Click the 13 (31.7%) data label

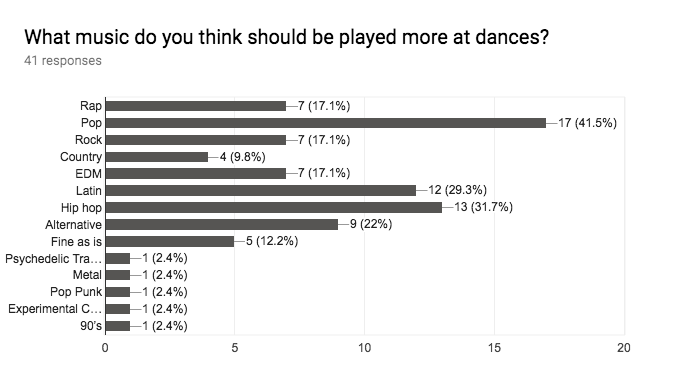click(x=484, y=207)
